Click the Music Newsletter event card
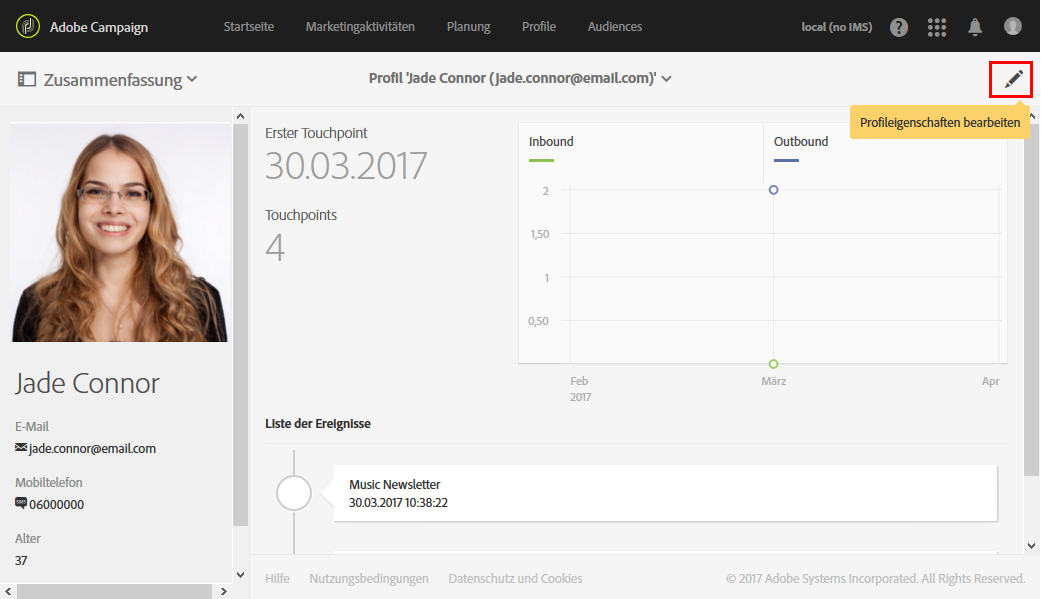The image size is (1041, 599). (x=665, y=493)
